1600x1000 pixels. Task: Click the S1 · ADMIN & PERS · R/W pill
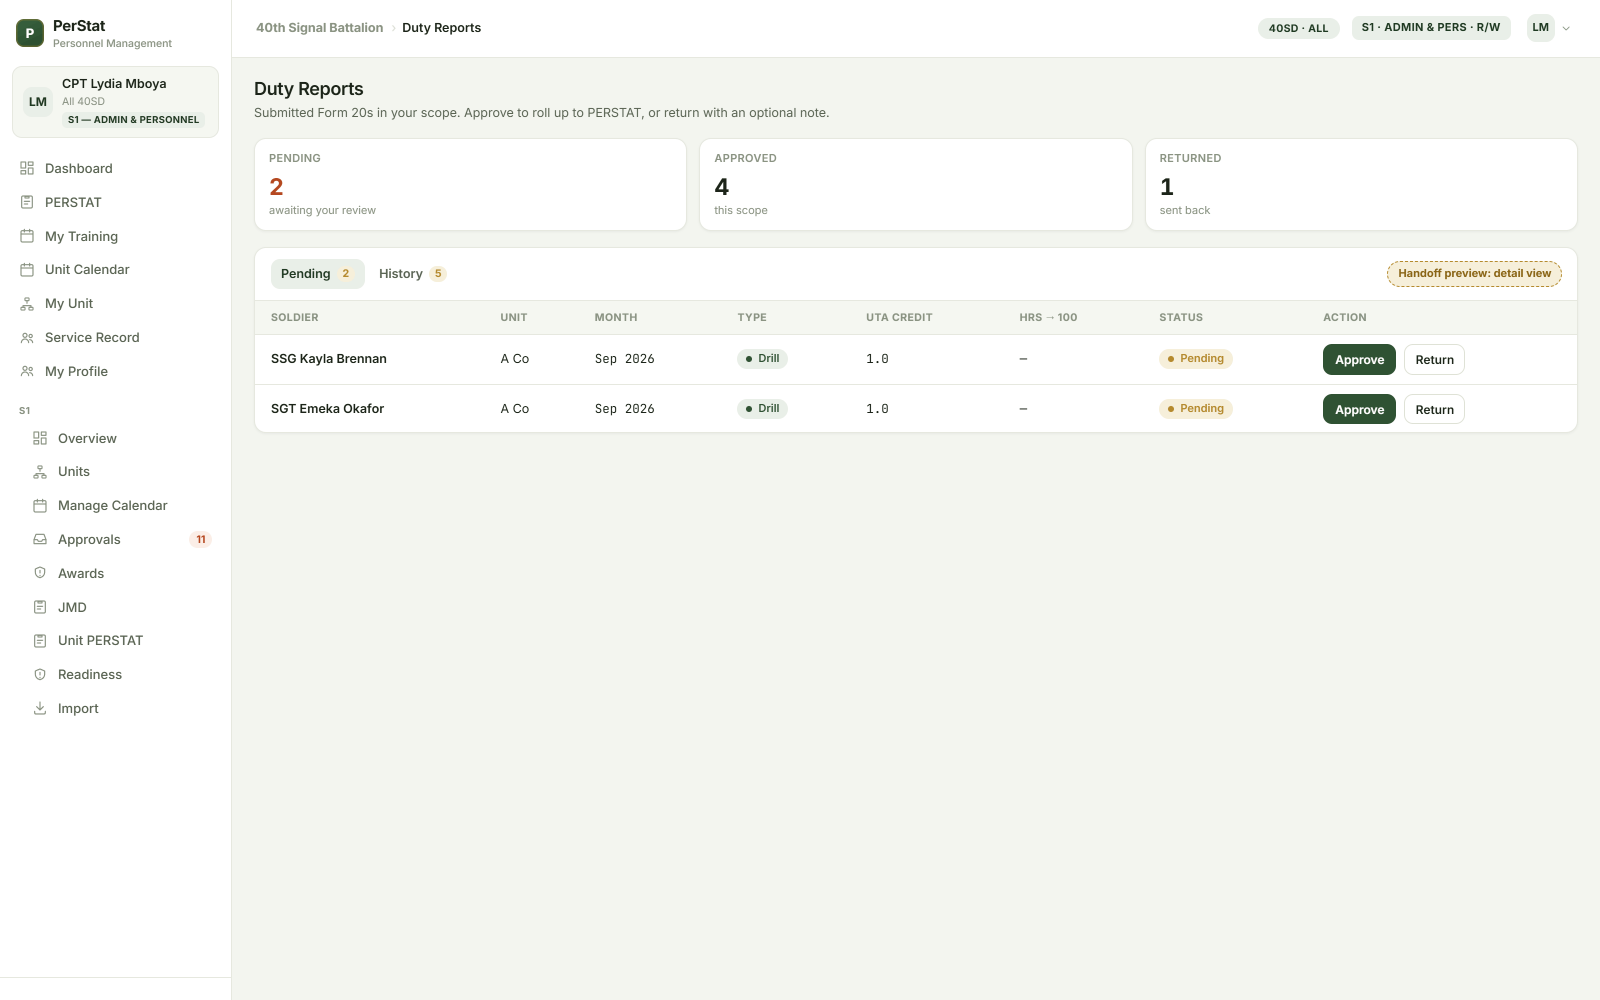1431,28
